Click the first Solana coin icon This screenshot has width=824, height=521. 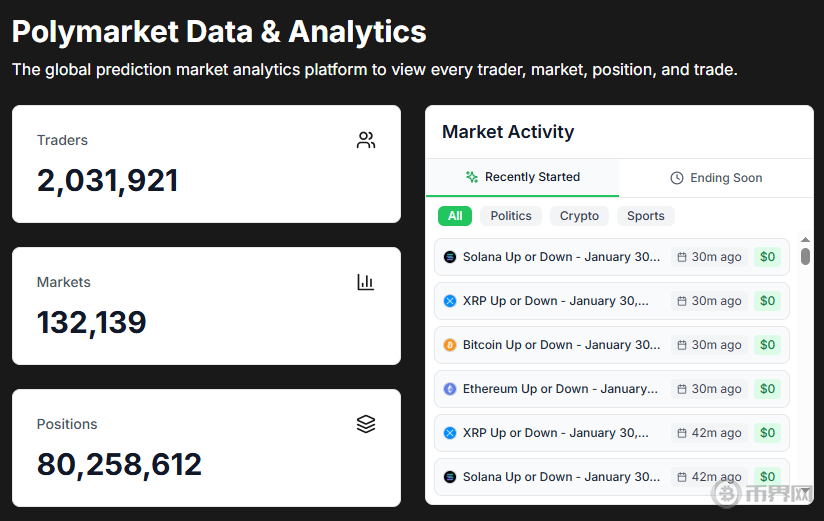(450, 257)
